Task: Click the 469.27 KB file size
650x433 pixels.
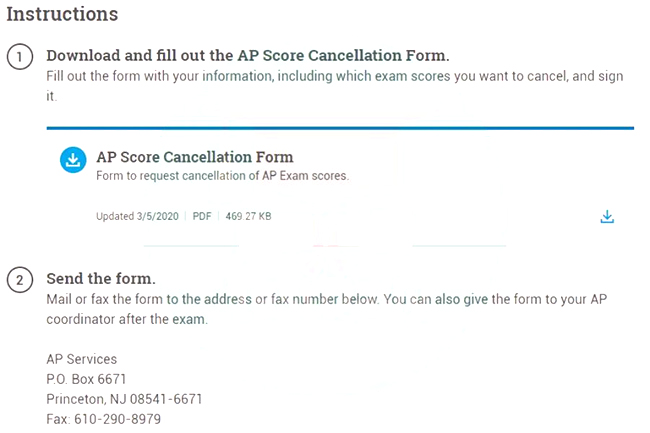Action: pyautogui.click(x=249, y=216)
